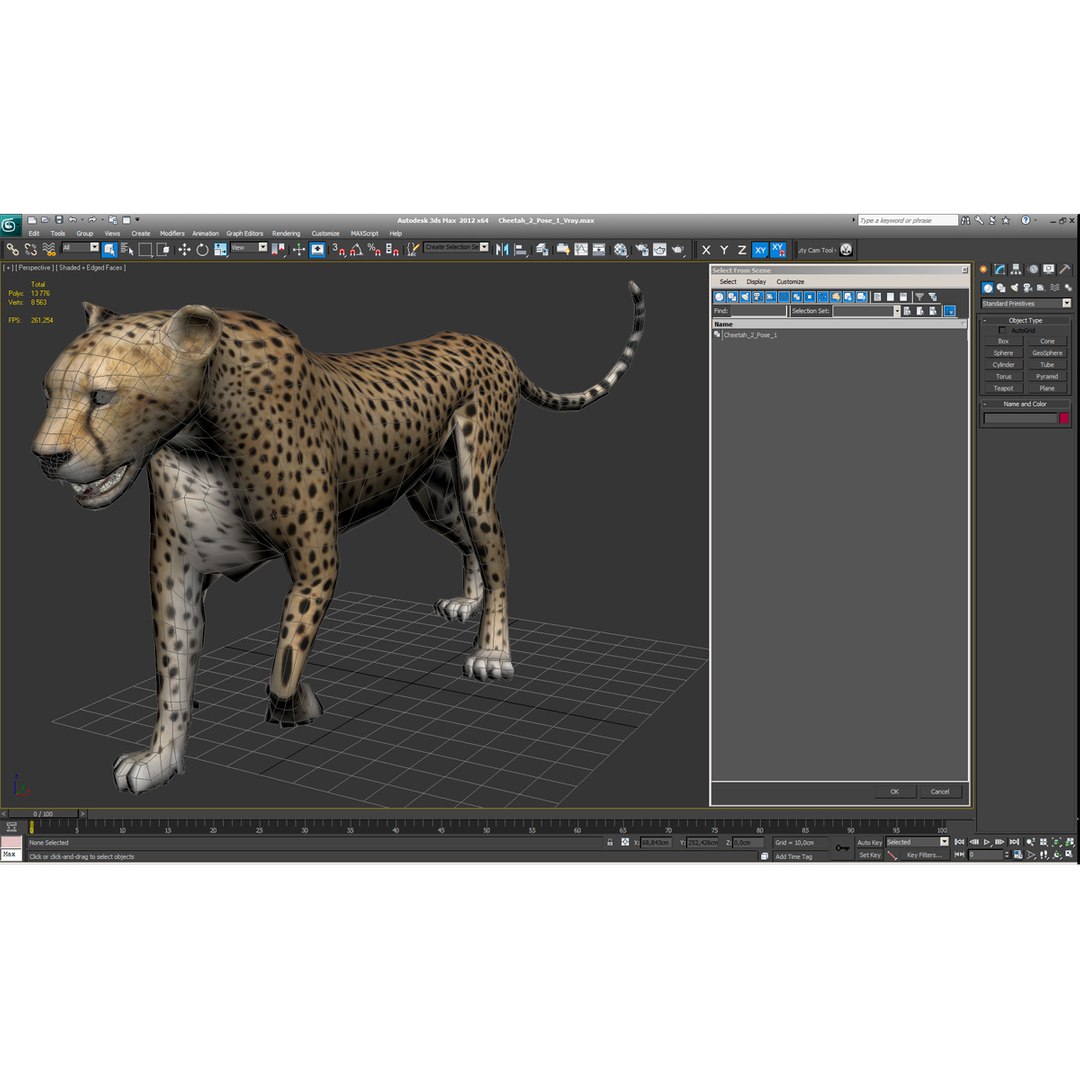1080x1080 pixels.
Task: Toggle Spinner Snap icon
Action: 392,249
